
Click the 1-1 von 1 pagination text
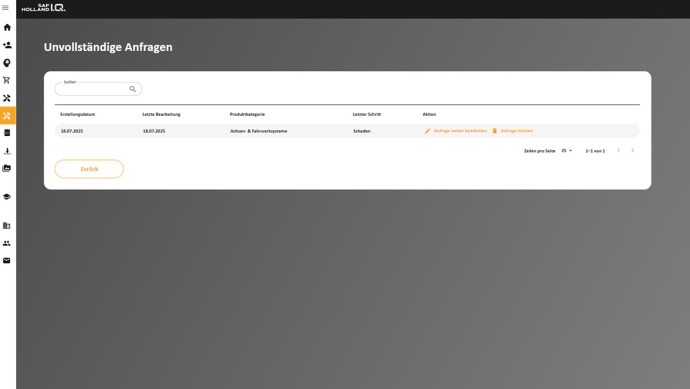point(595,151)
